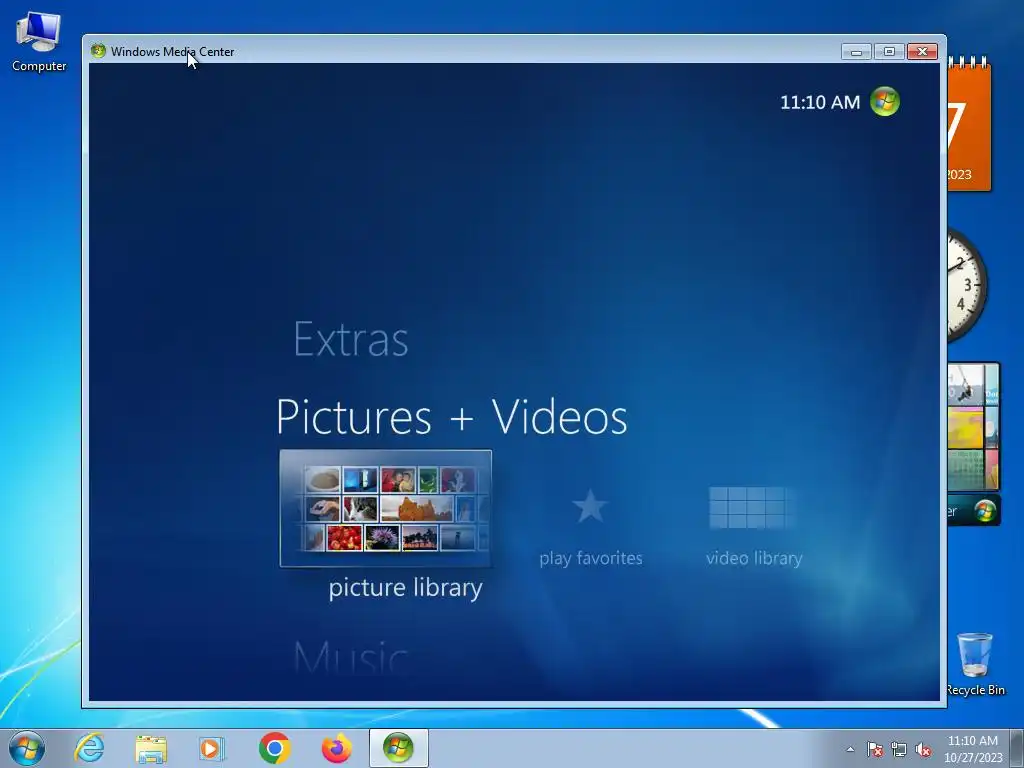1024x768 pixels.
Task: Select the play favorites star icon
Action: click(590, 506)
